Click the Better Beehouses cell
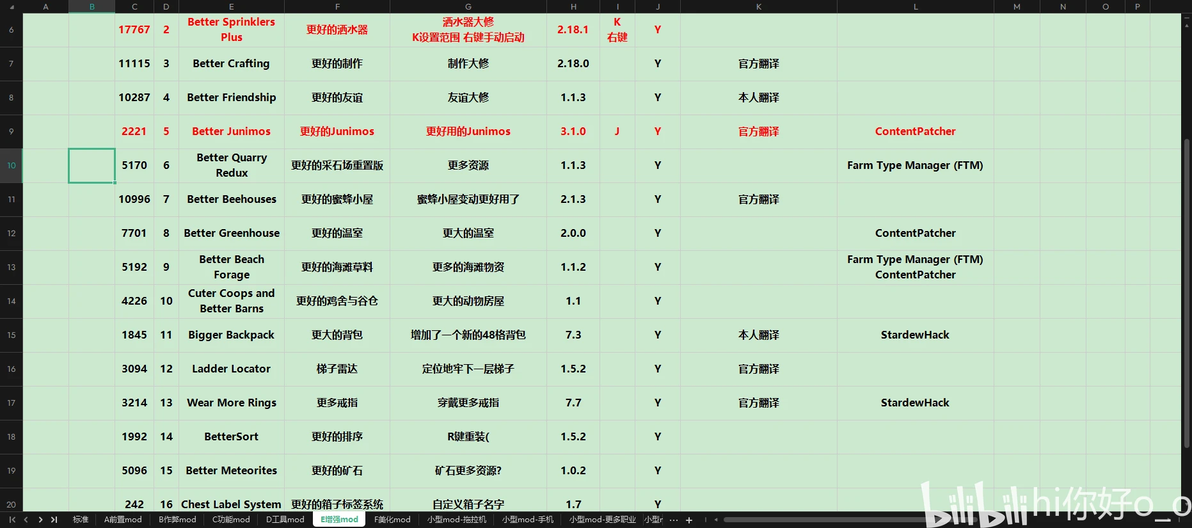Viewport: 1192px width, 528px height. click(231, 199)
